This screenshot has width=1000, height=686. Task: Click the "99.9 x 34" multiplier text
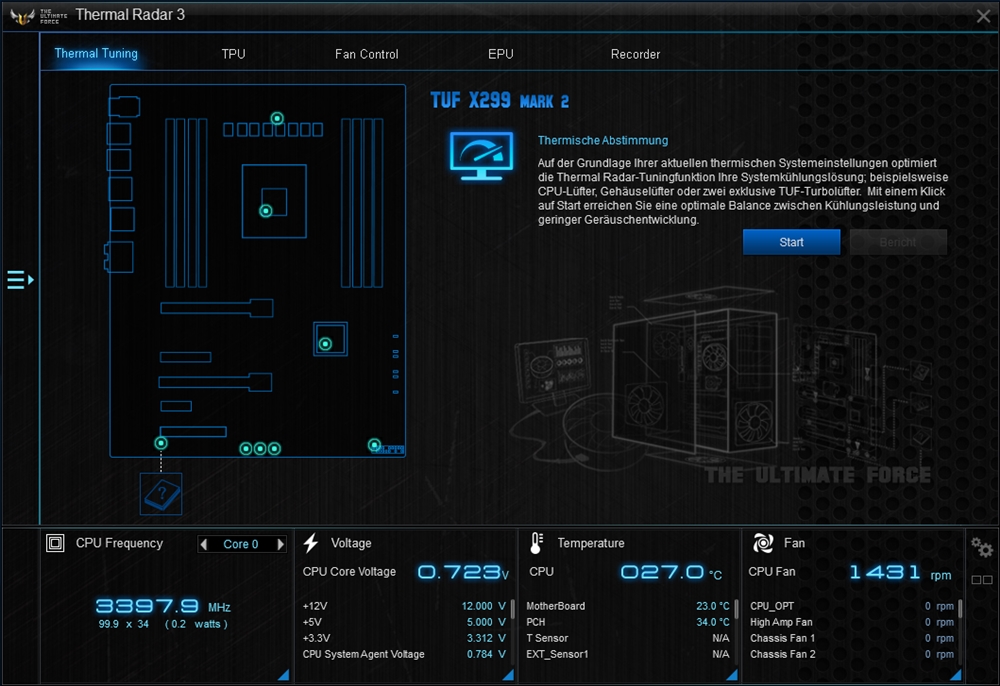coord(124,624)
